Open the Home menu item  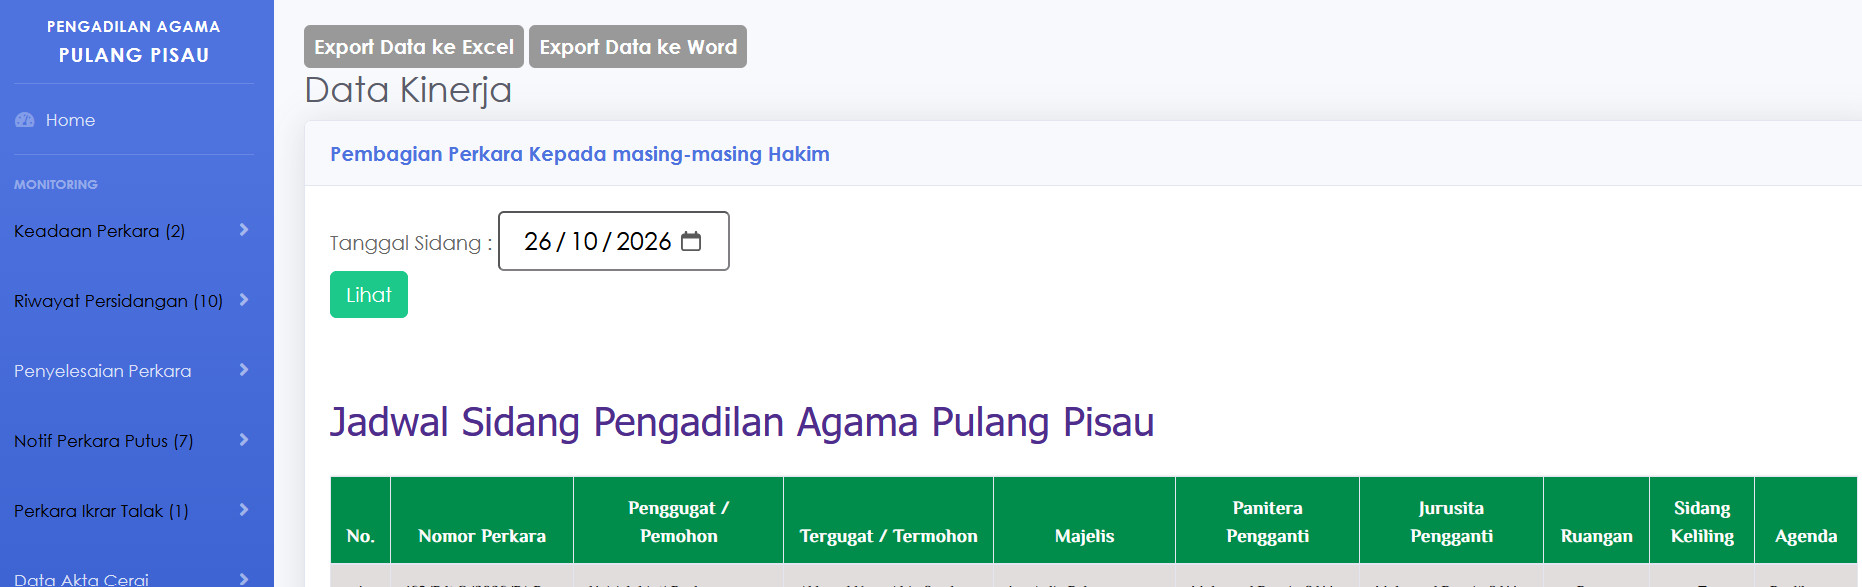[134, 120]
